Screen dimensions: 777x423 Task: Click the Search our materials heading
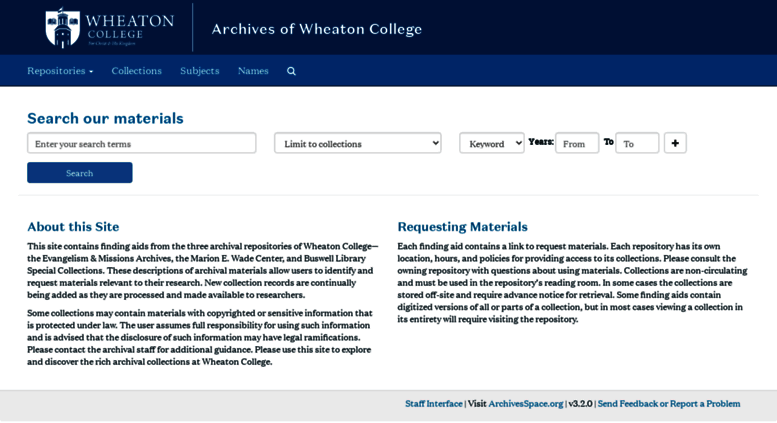pyautogui.click(x=105, y=118)
